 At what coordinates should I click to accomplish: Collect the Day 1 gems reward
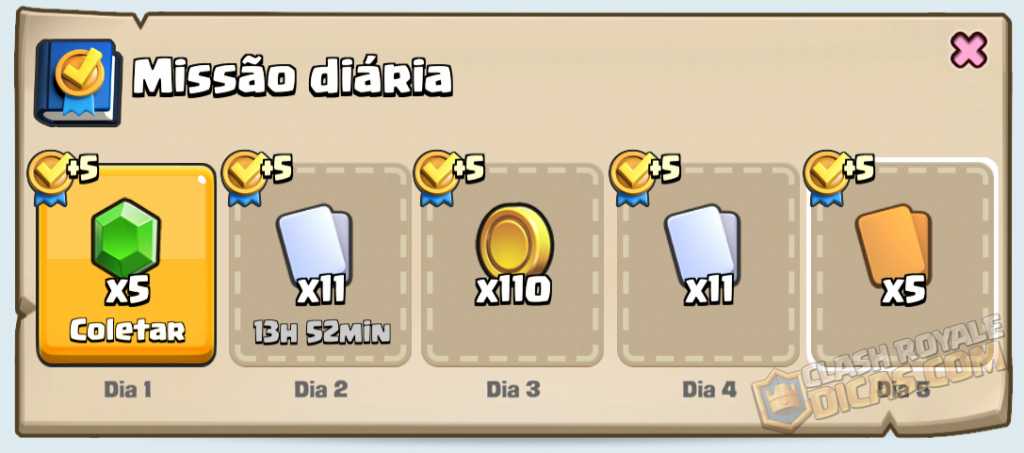point(127,331)
